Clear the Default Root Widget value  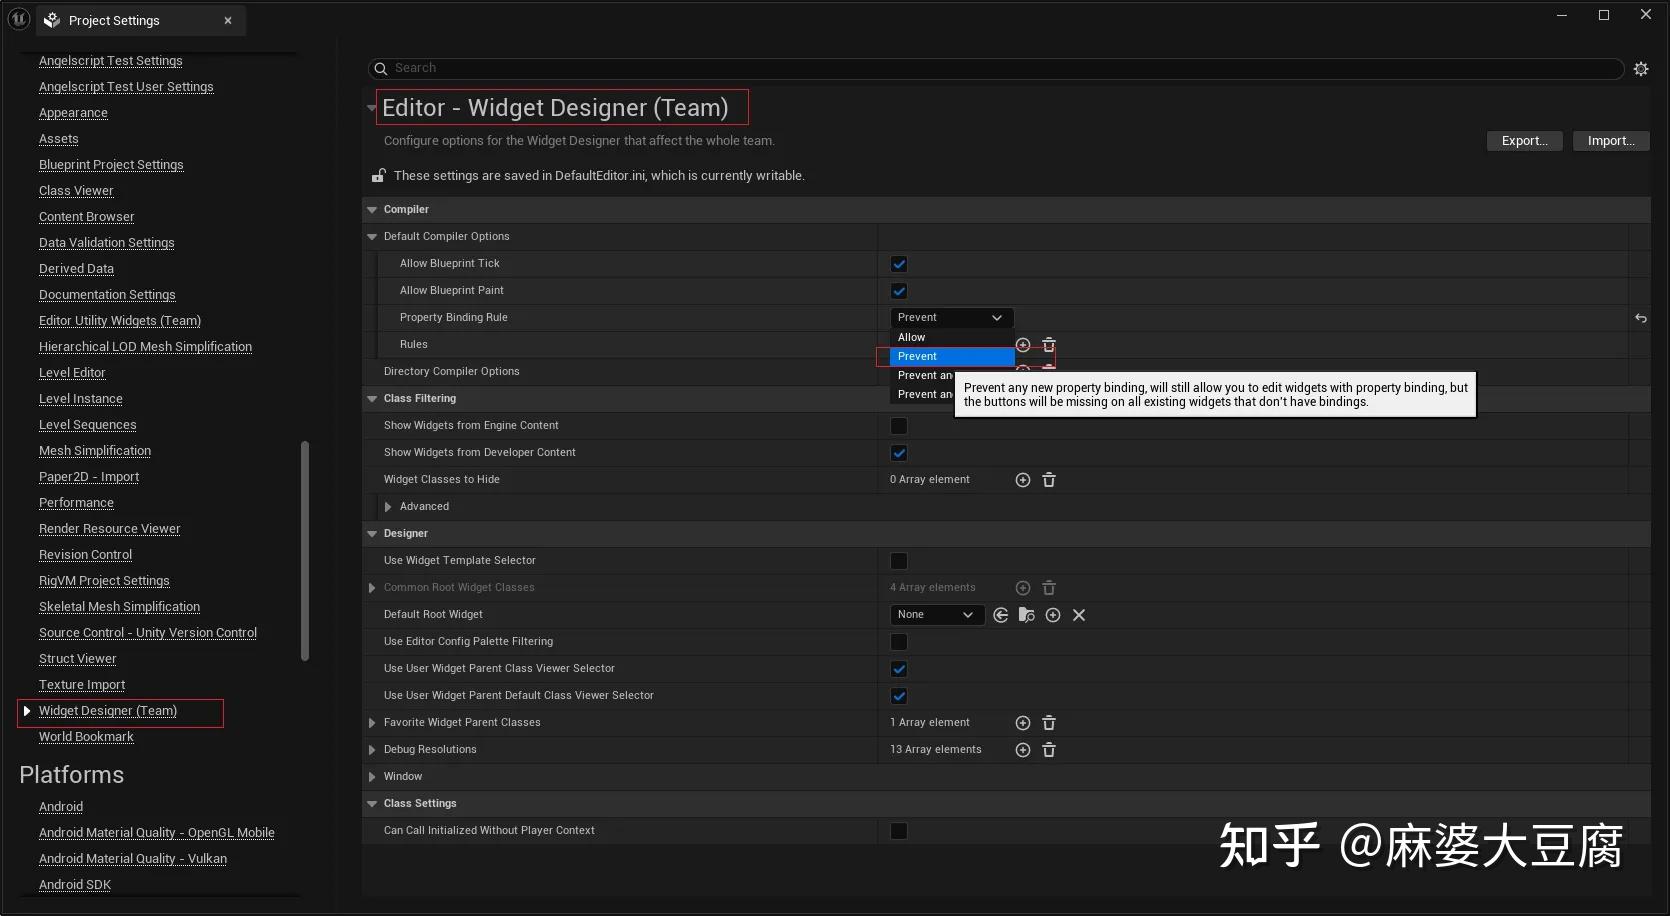coord(1079,615)
